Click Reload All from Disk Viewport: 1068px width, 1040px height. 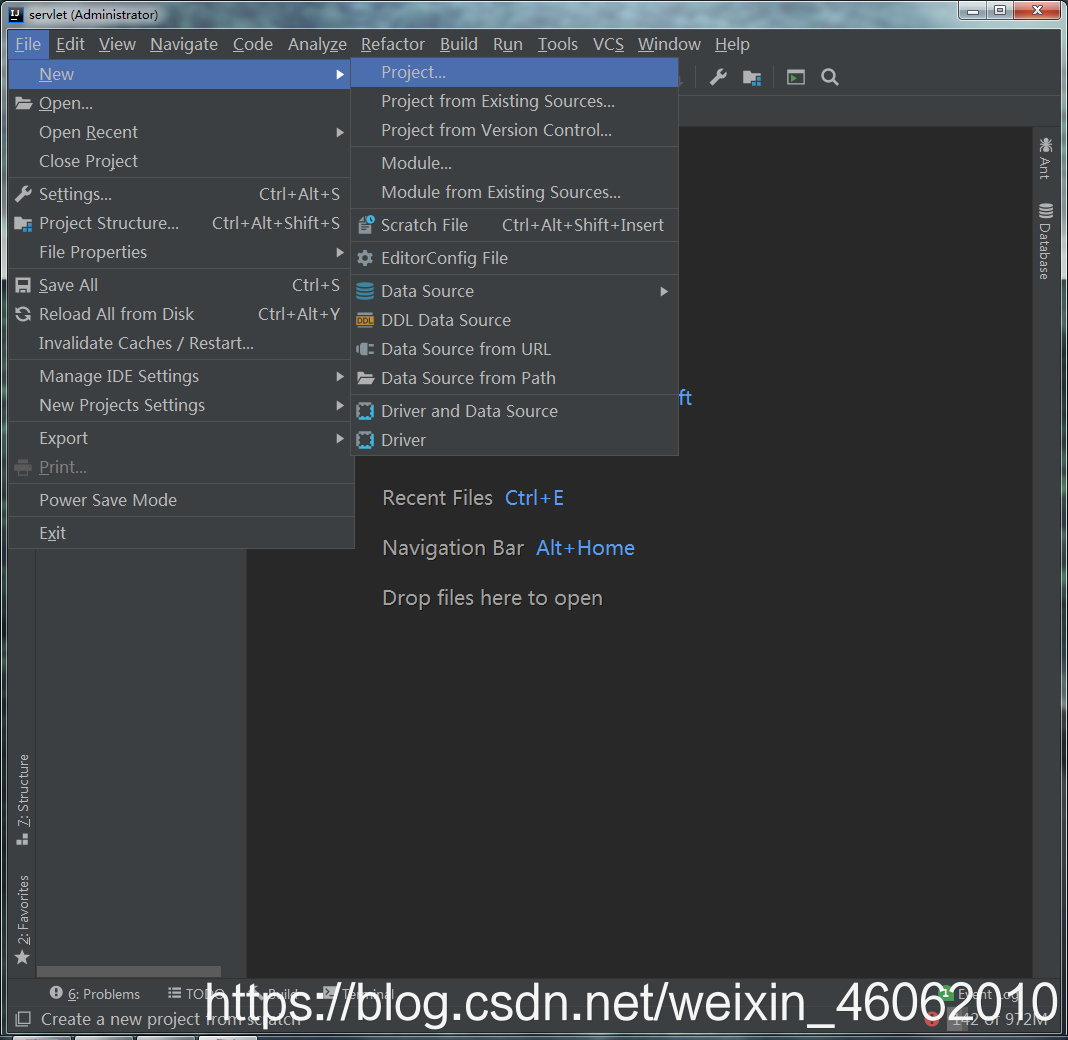click(x=179, y=314)
